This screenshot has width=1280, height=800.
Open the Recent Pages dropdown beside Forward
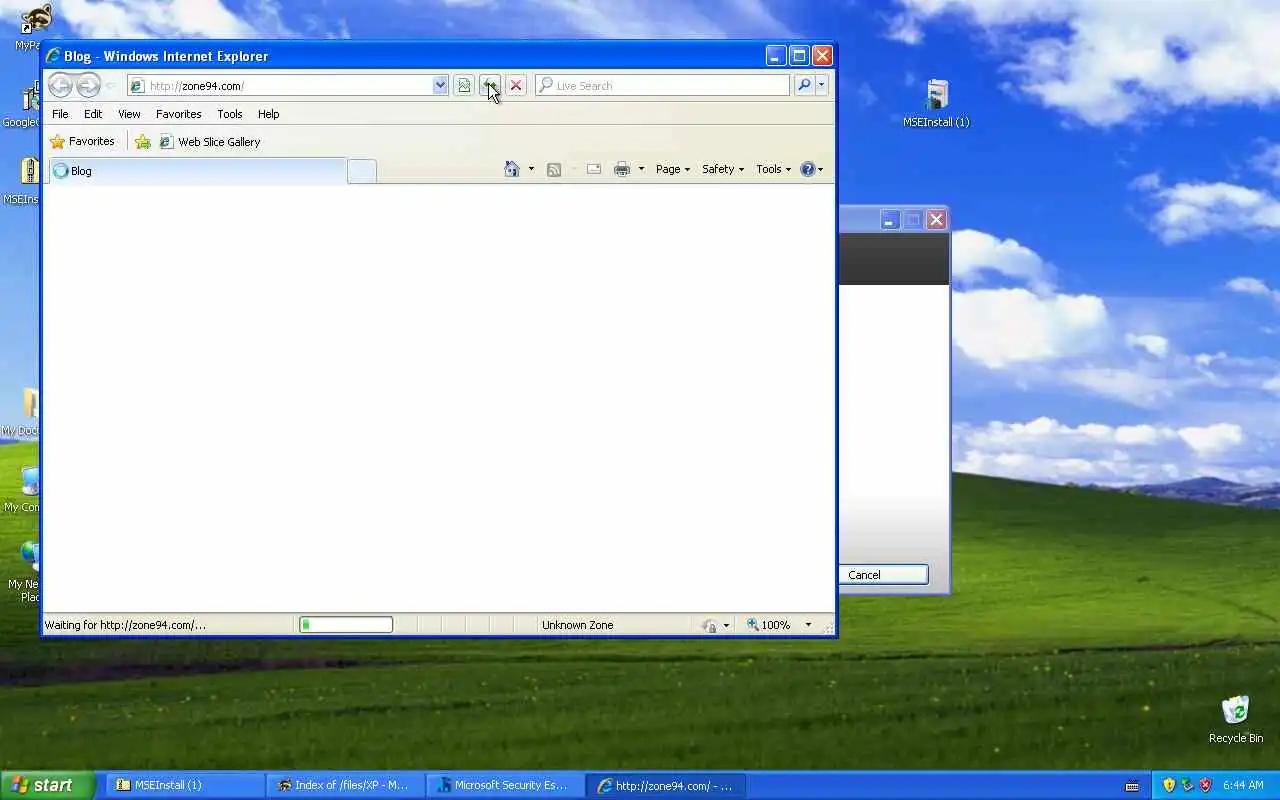point(110,86)
